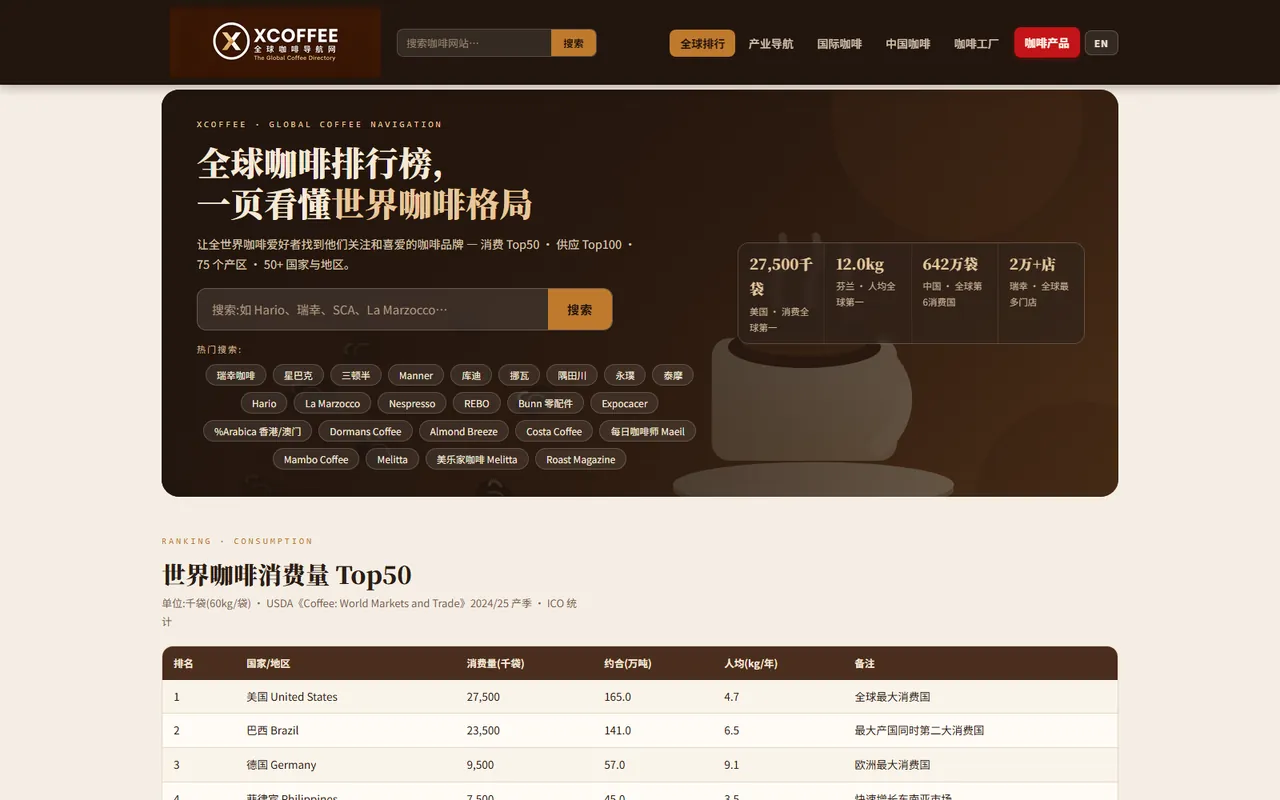Viewport: 1280px width, 800px height.
Task: Click the red 咖啡产品 button
Action: 1047,42
